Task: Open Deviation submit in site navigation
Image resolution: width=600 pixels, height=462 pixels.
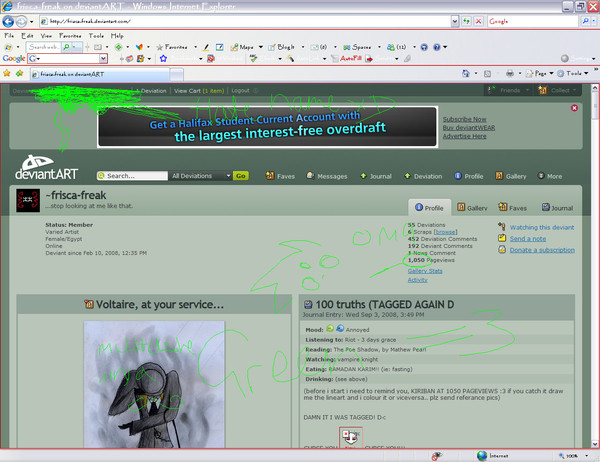Action: (423, 176)
